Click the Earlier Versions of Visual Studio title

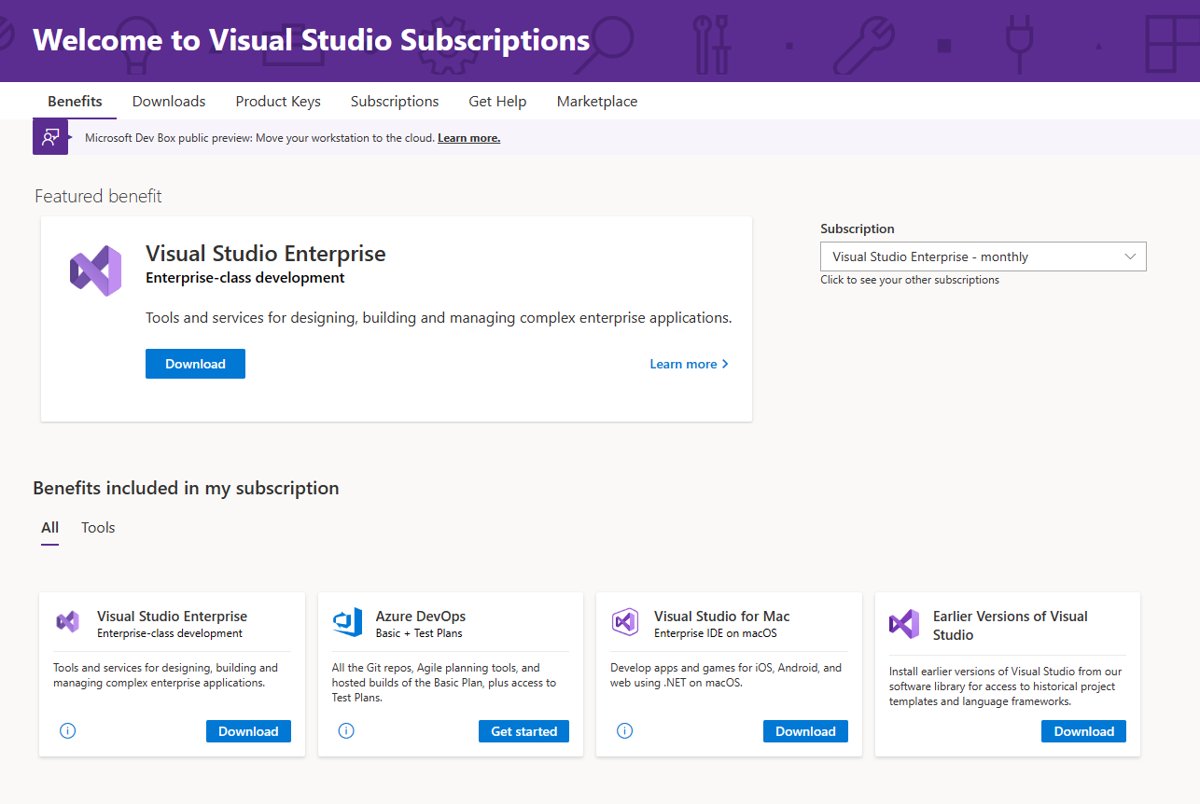[1010, 625]
